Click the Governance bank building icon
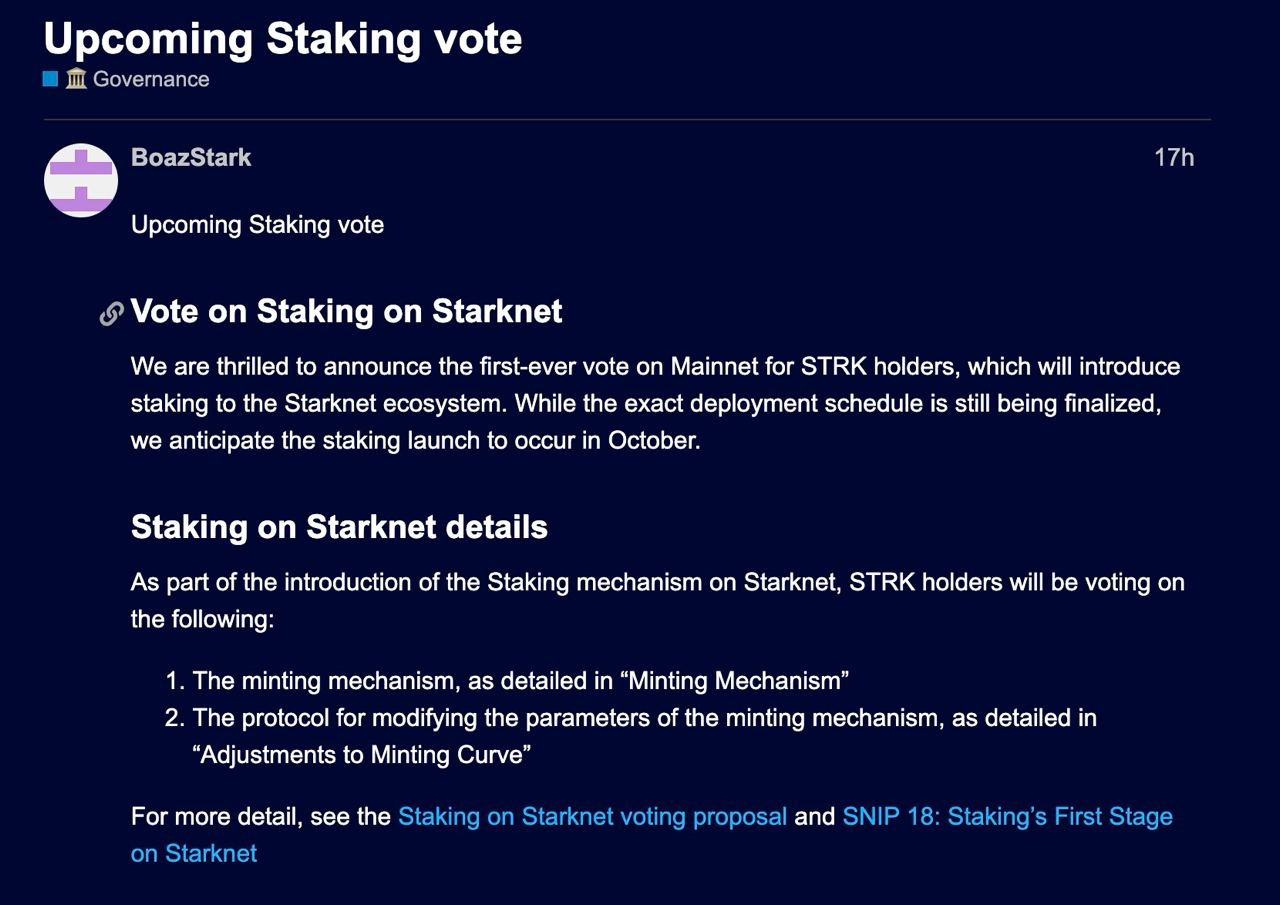This screenshot has height=905, width=1280. 76,79
